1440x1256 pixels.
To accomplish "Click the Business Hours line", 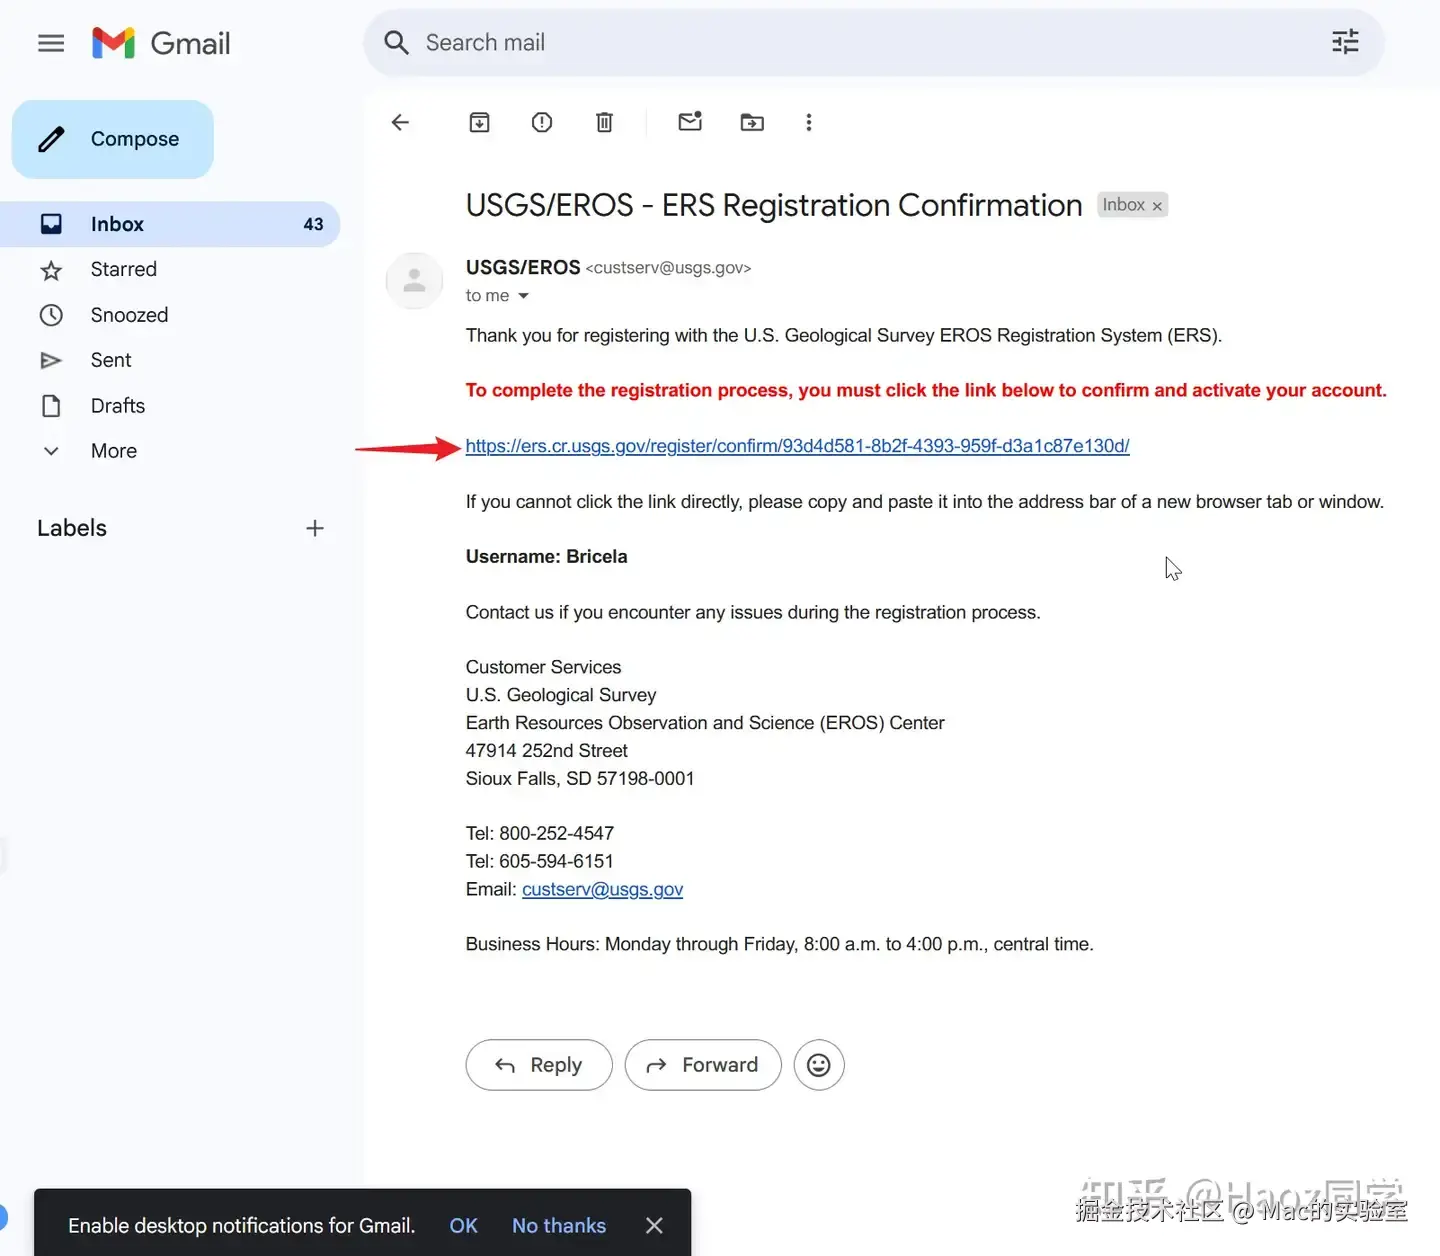I will 780,944.
